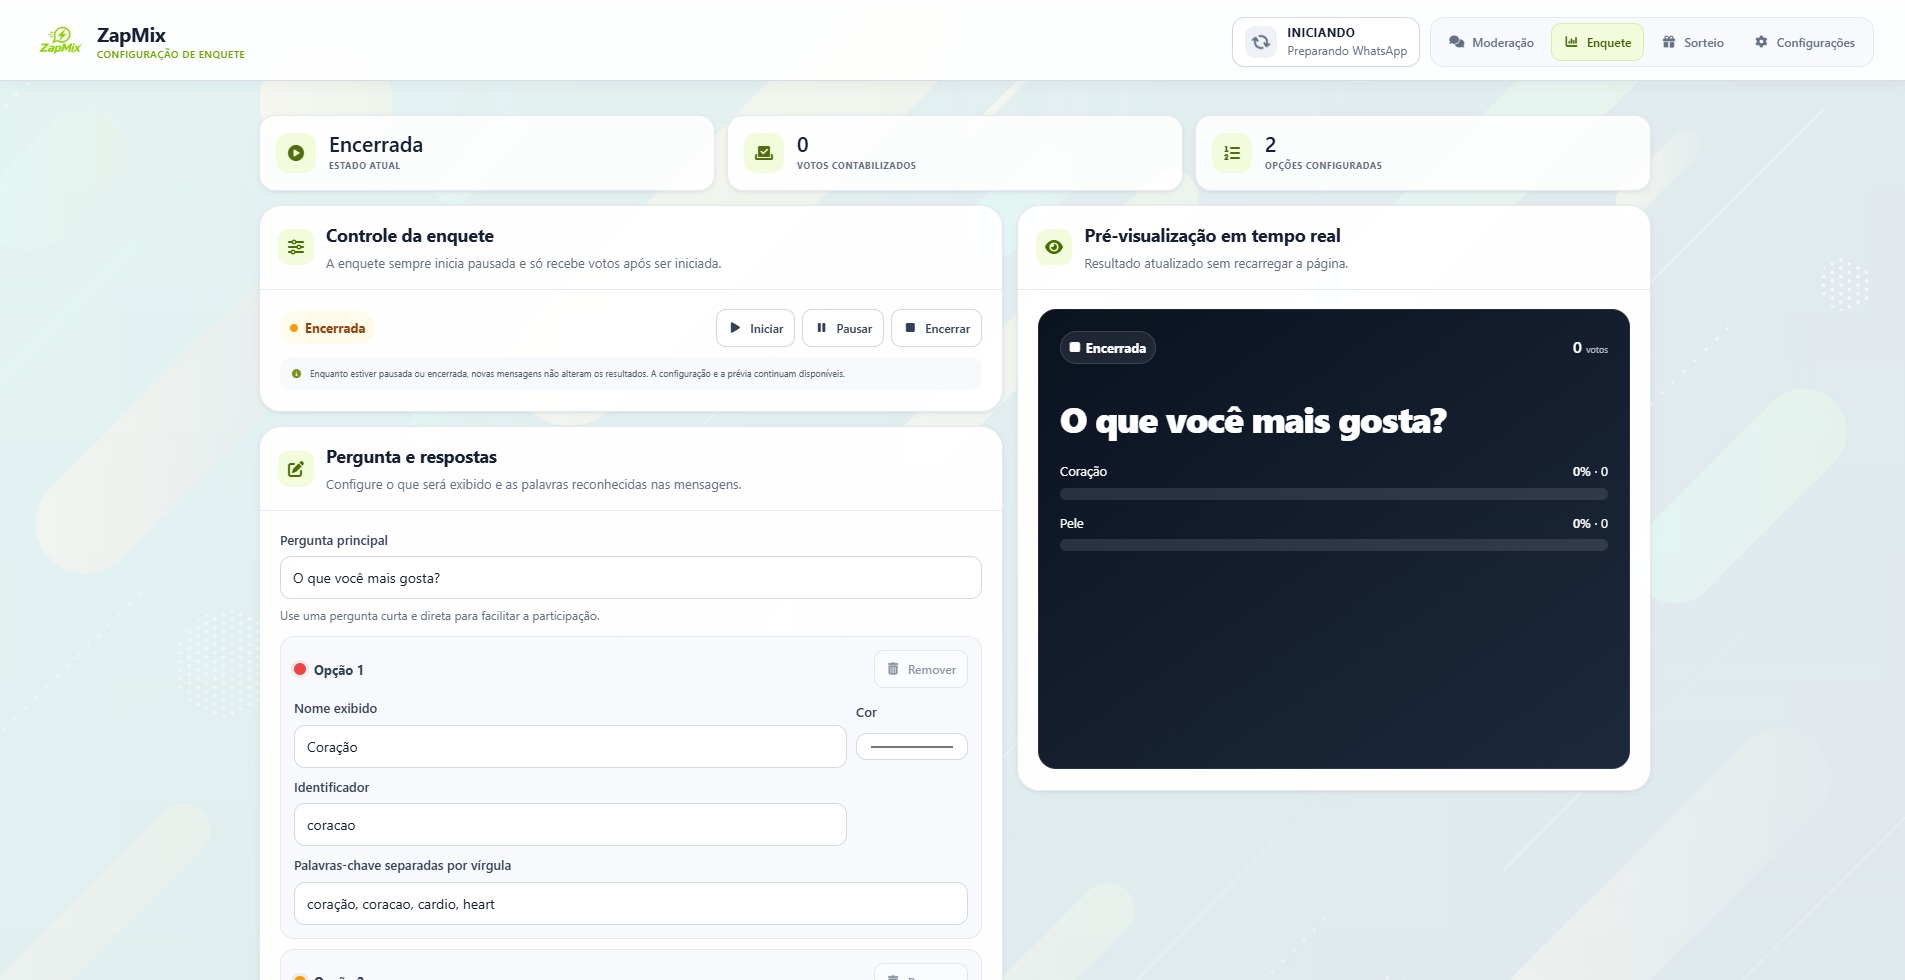Click the 'OPÇÕES CONFIGURADAS' label
1905x980 pixels.
pos(1323,166)
